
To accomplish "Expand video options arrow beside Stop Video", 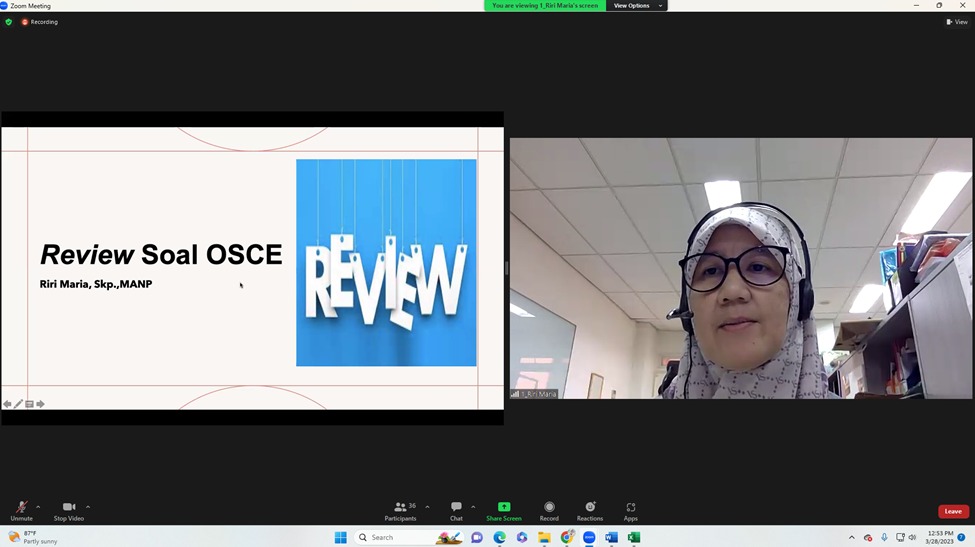I will coord(88,507).
